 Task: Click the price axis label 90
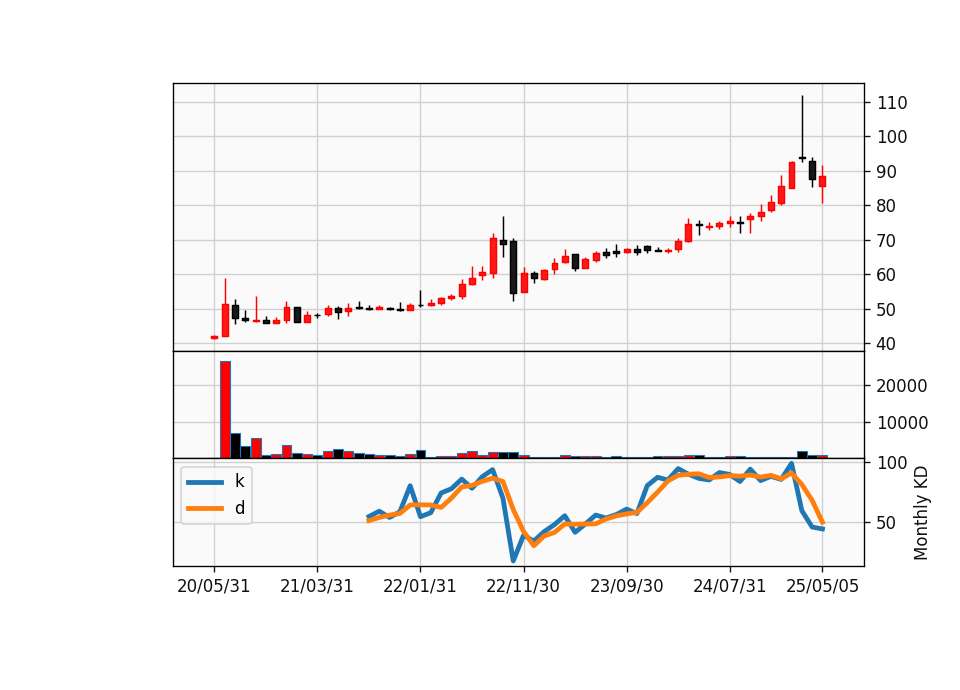point(887,172)
